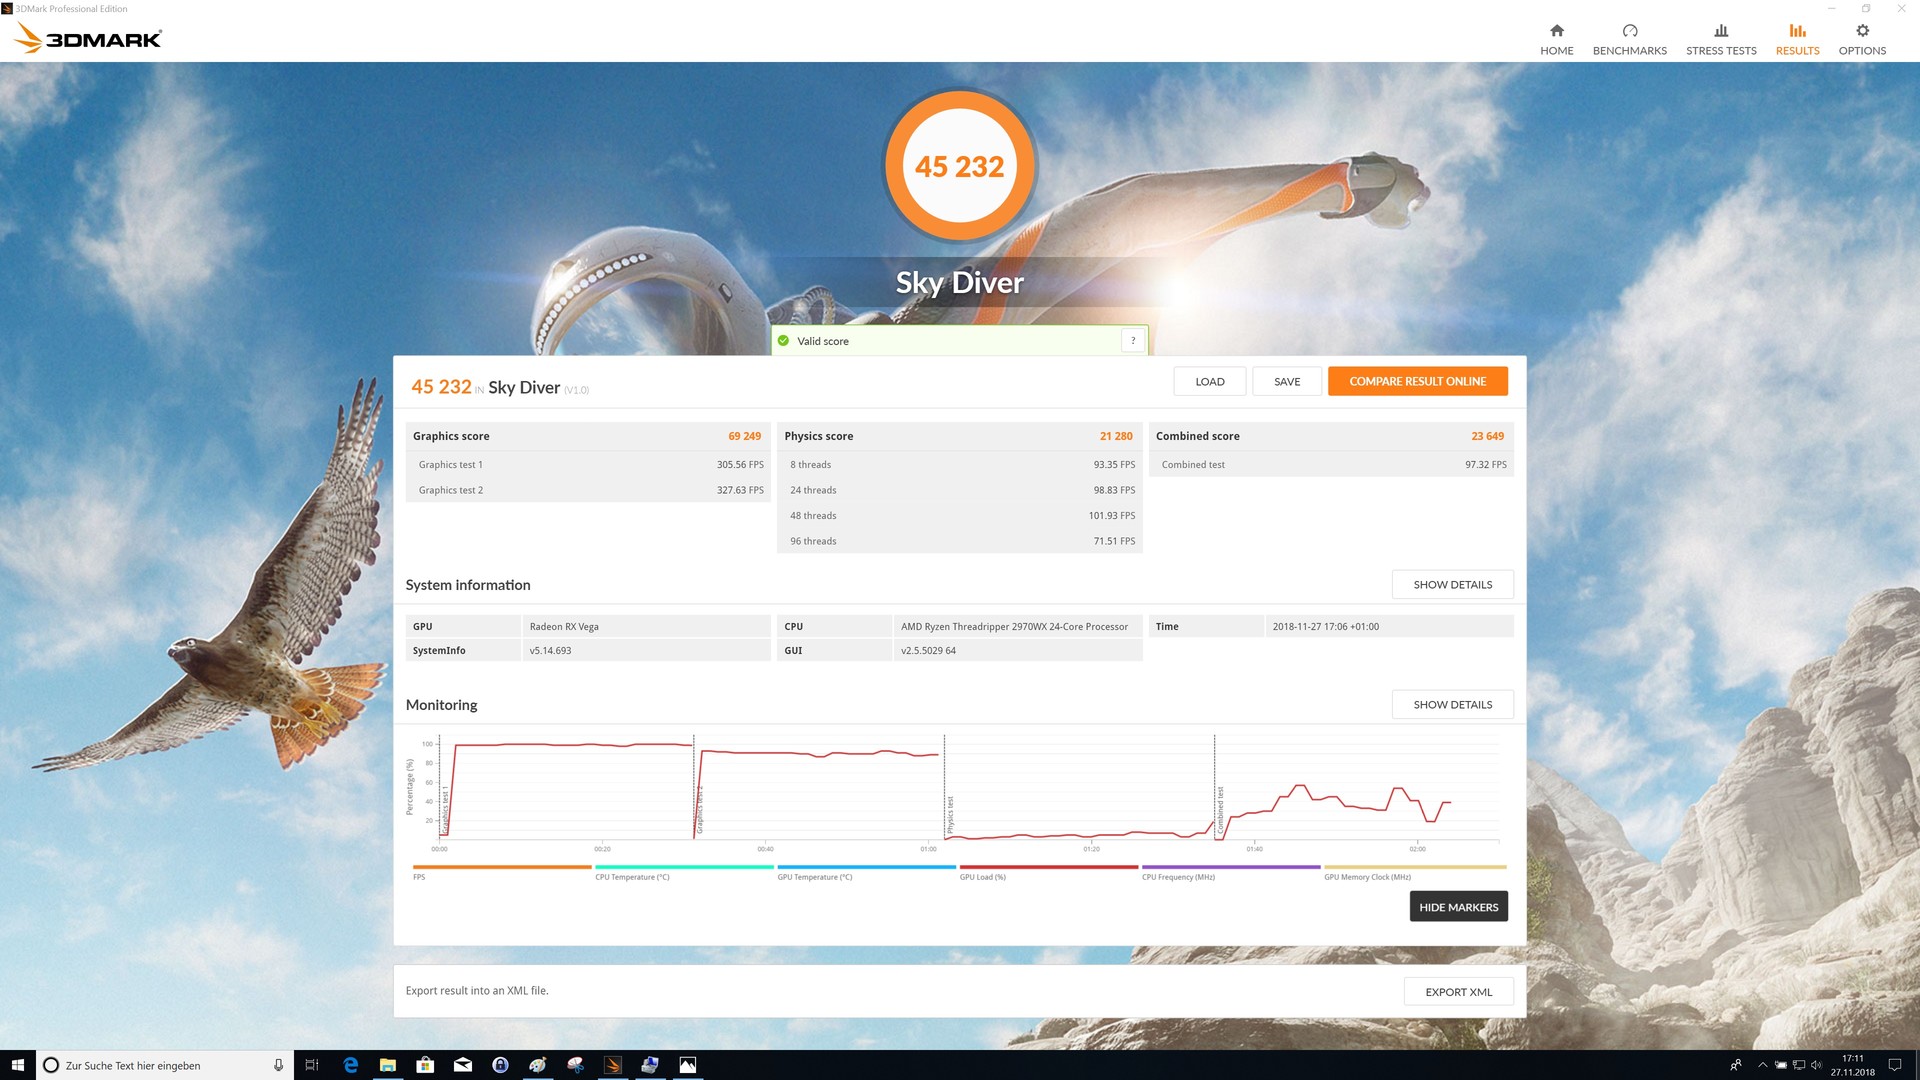Click the Radeon RX Vega GPU value

coord(564,627)
